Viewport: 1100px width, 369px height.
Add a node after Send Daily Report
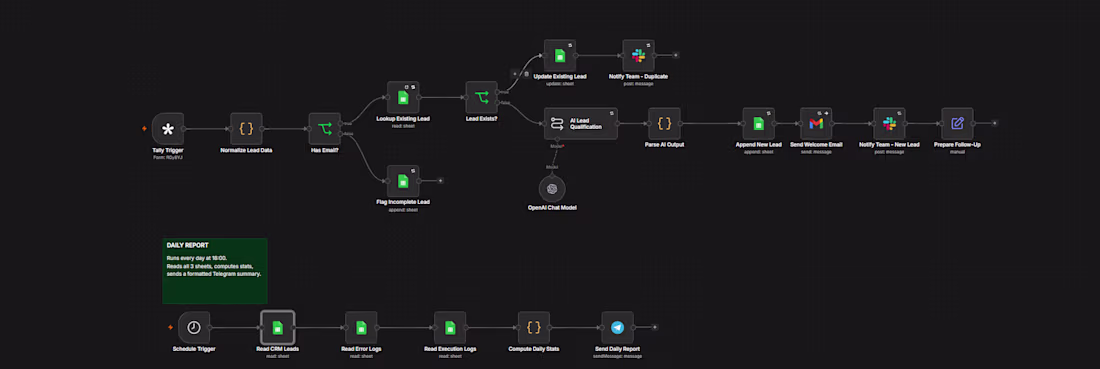tap(655, 327)
